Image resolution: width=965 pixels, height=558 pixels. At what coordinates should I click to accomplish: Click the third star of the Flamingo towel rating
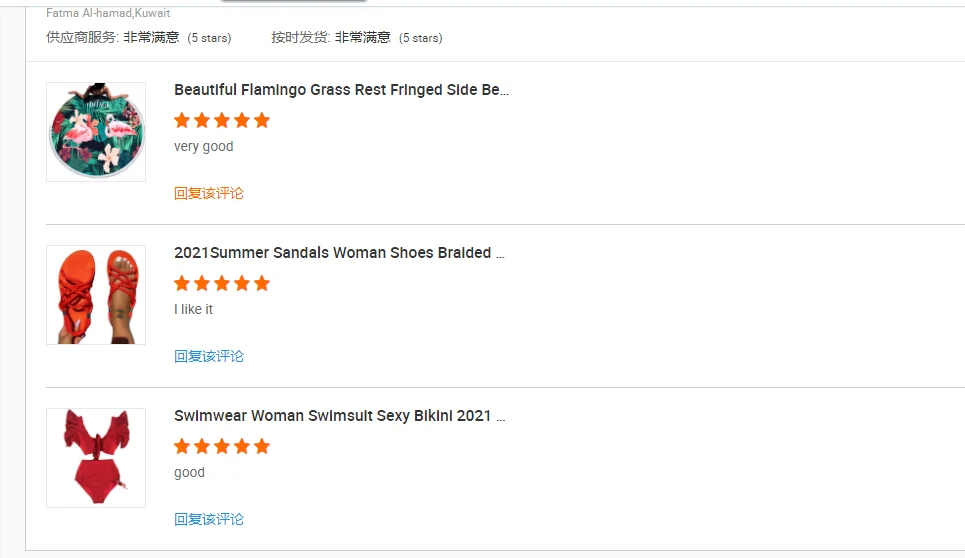click(222, 121)
